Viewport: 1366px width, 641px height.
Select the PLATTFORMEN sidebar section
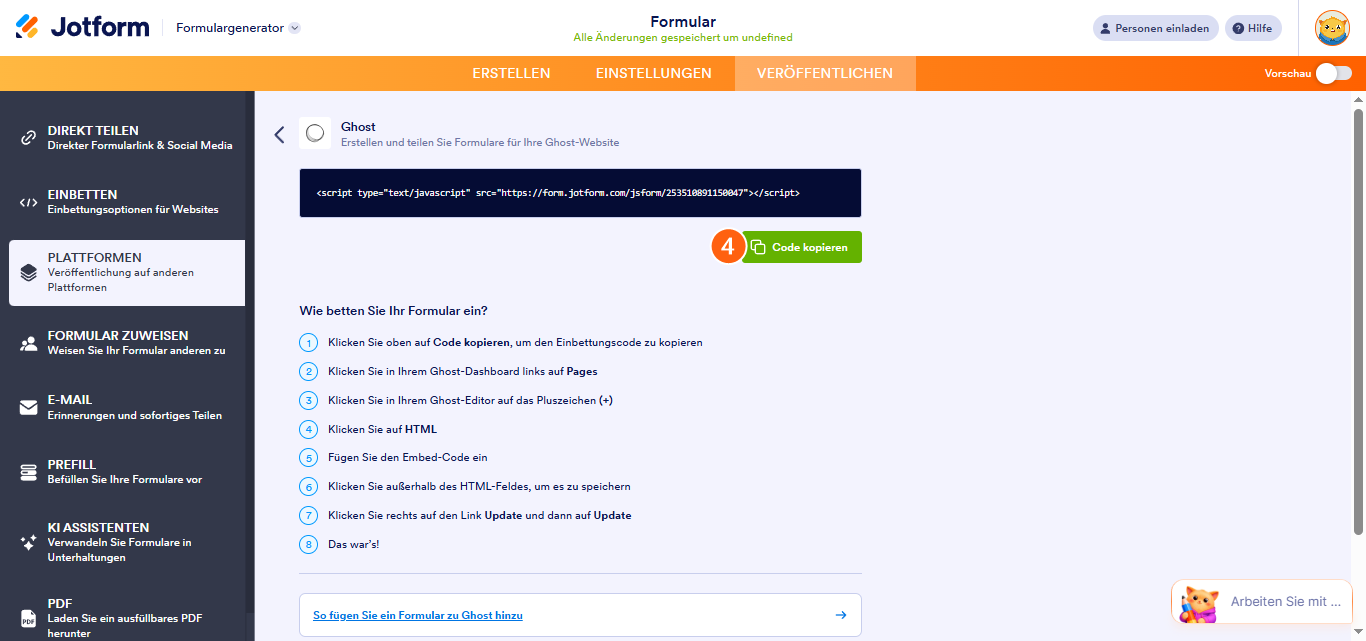click(x=127, y=272)
